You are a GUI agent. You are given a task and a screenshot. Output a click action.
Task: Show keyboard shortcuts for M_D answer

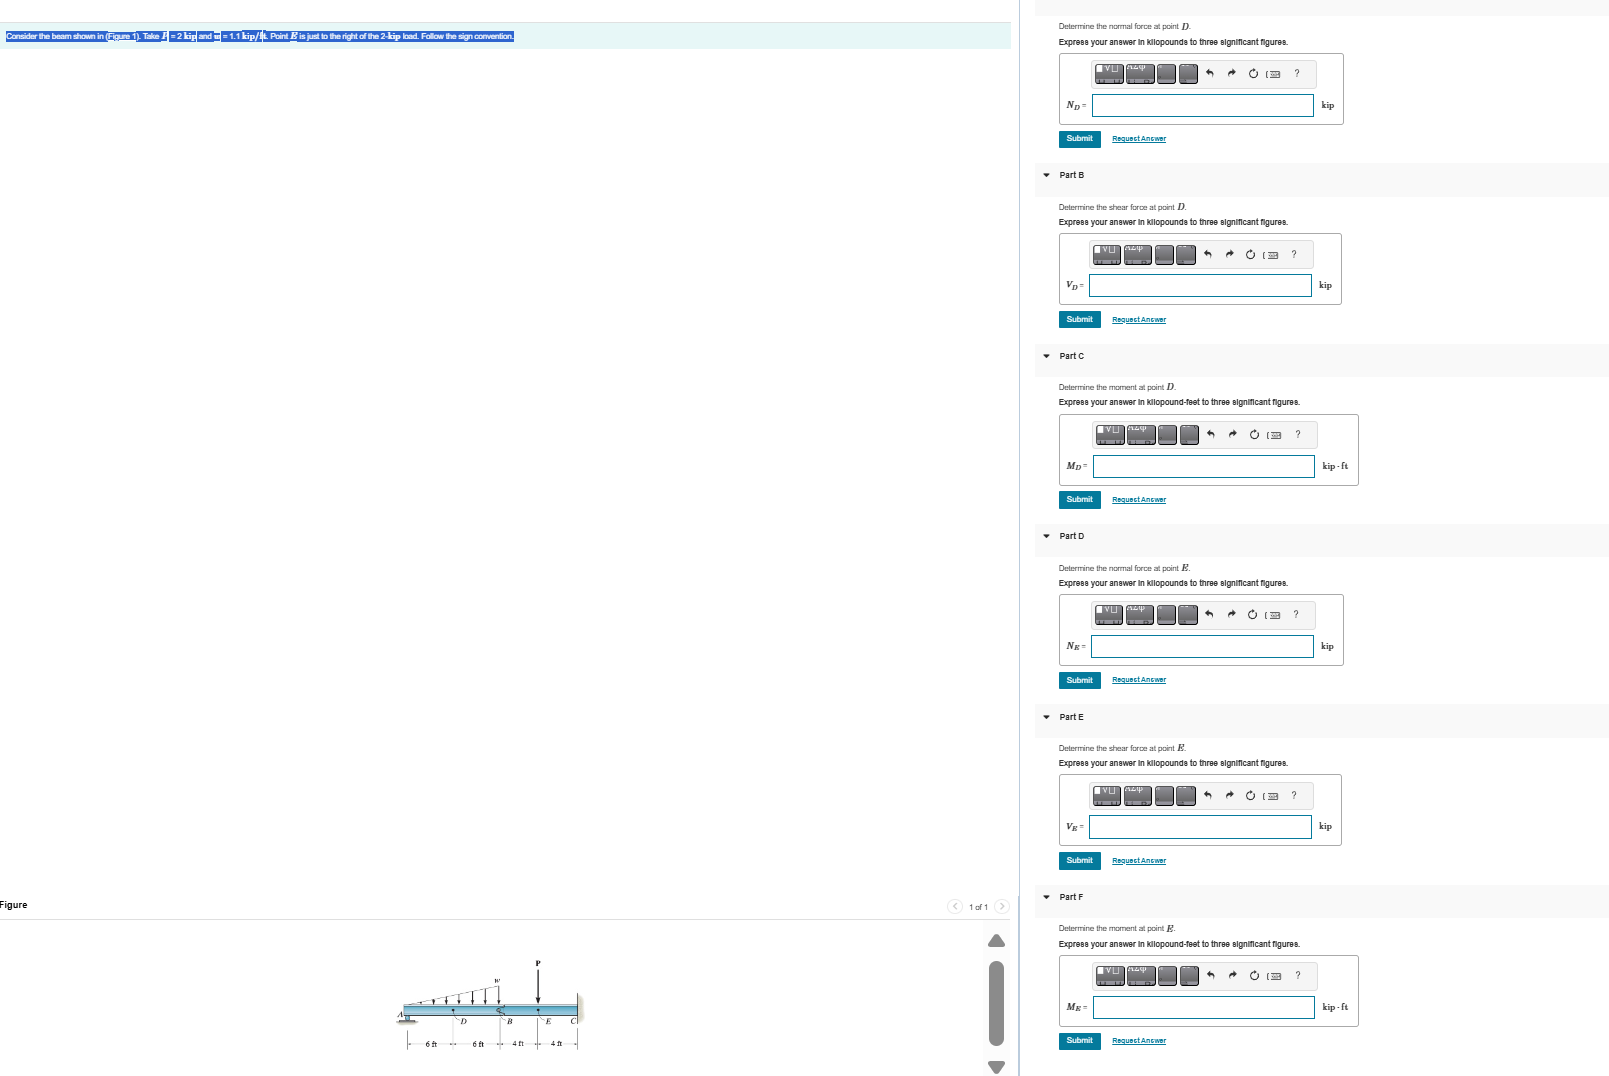click(x=1274, y=435)
